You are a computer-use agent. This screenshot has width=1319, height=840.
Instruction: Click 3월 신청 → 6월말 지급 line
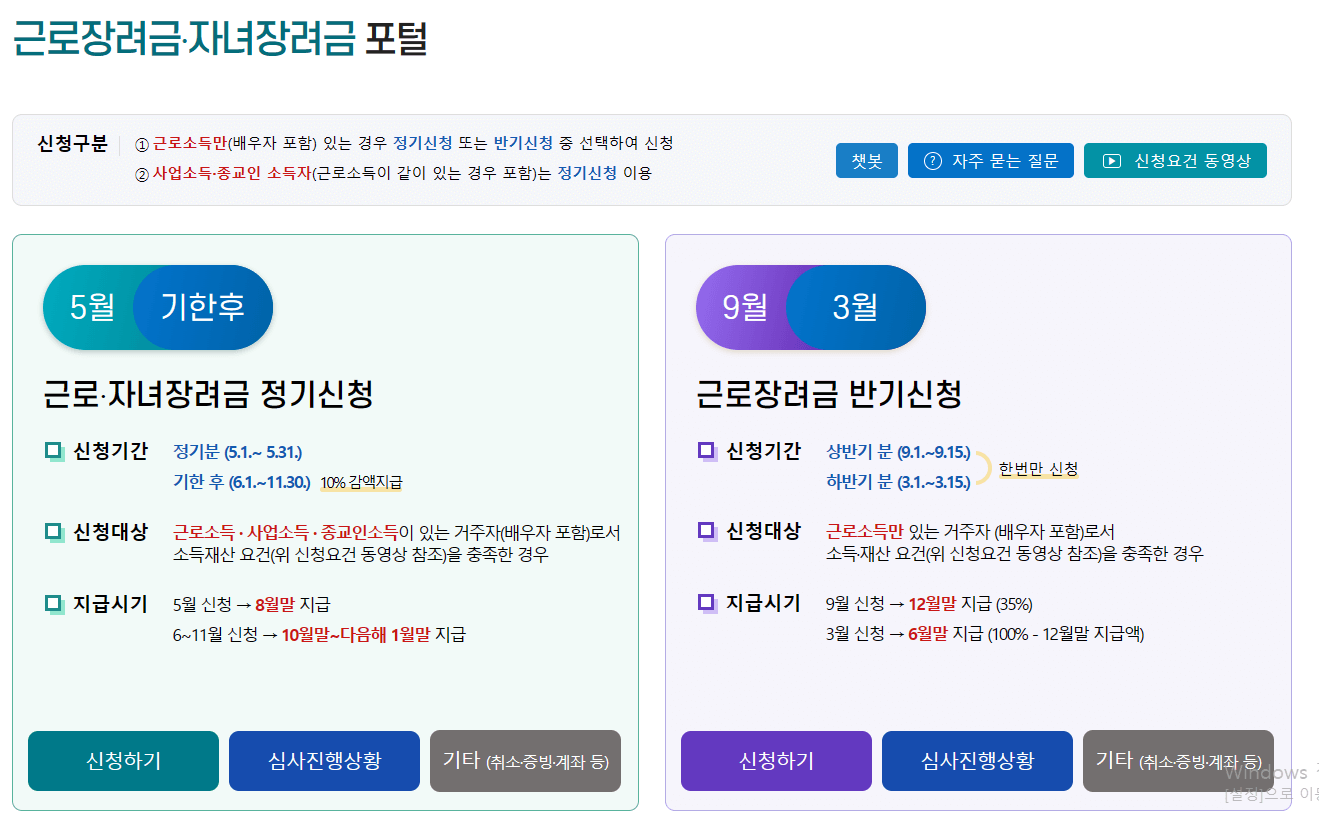tap(985, 634)
